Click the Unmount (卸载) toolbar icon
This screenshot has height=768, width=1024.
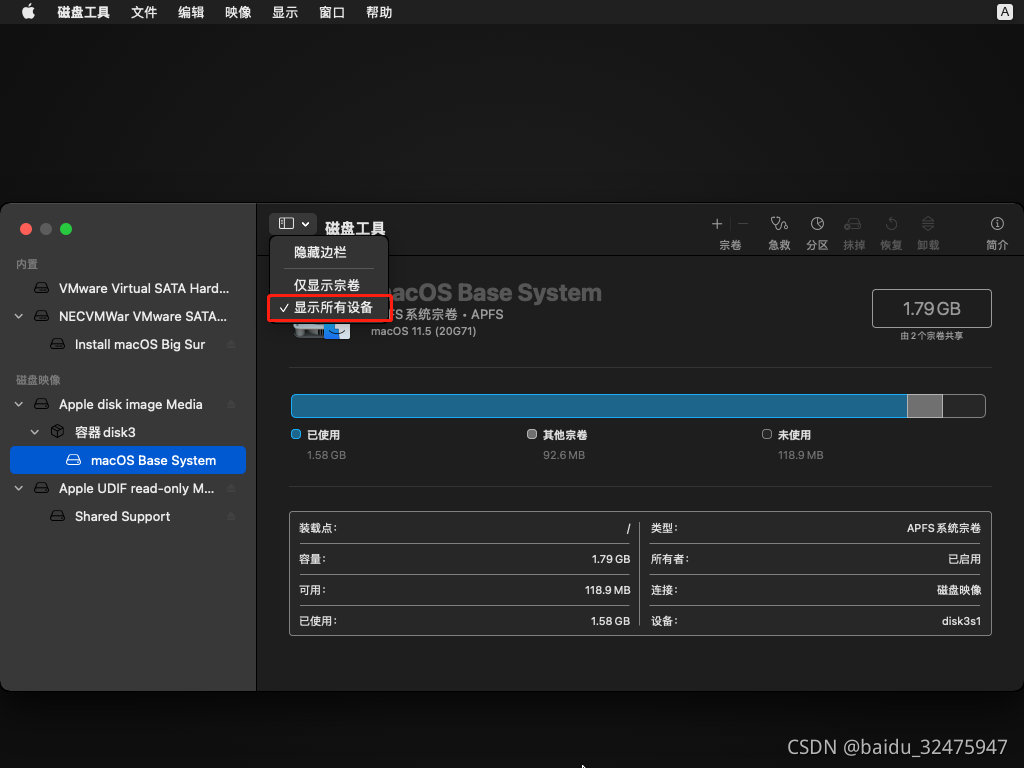(928, 224)
